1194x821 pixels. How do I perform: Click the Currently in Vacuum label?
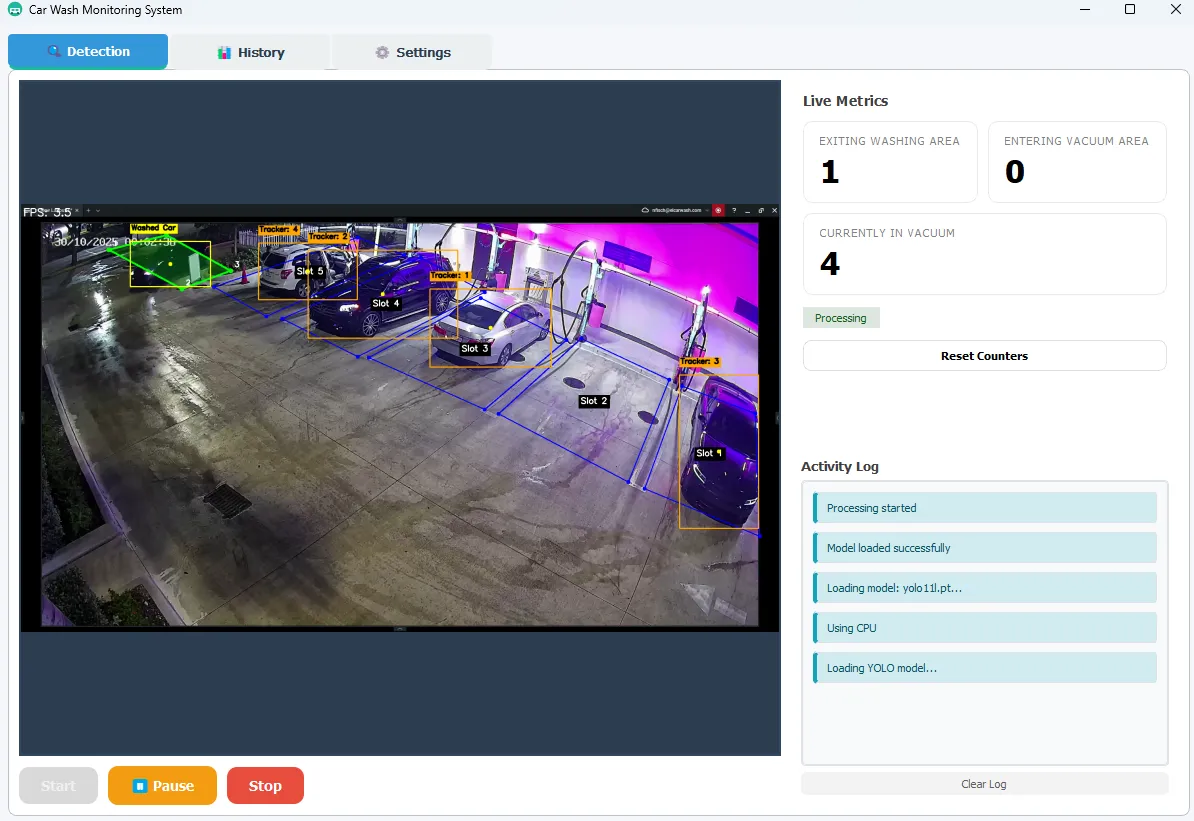point(887,233)
